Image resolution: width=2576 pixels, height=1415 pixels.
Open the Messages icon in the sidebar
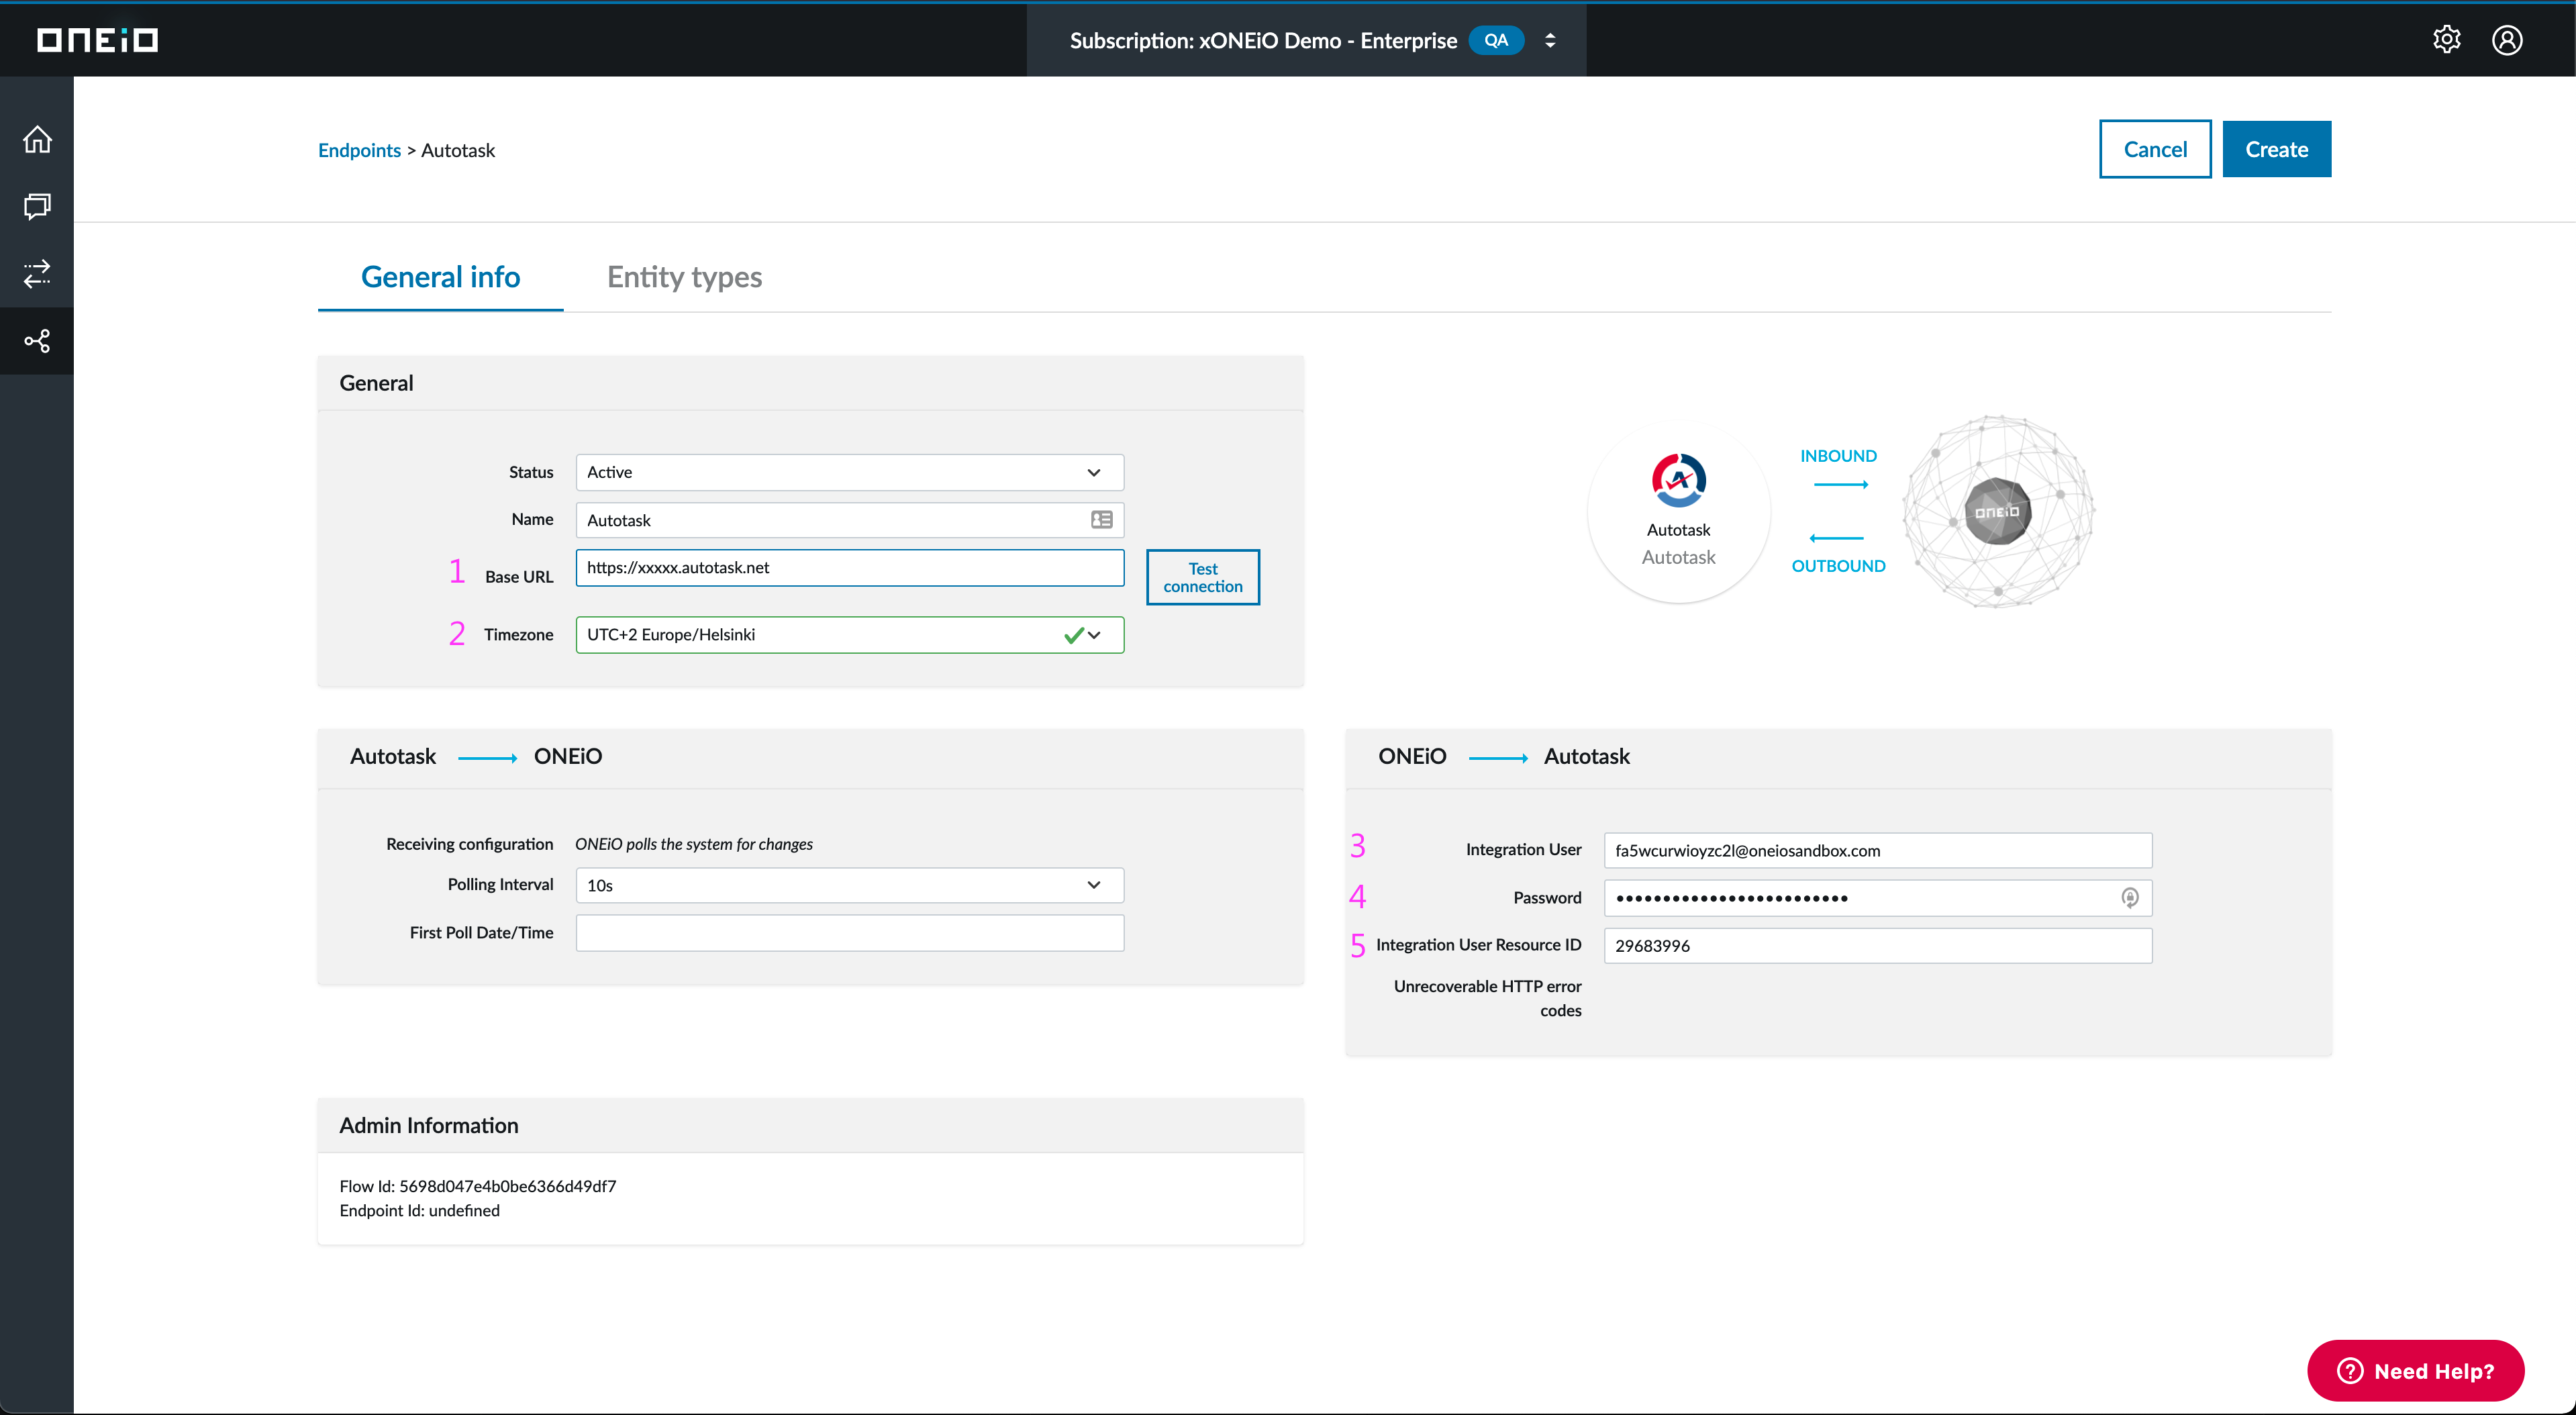(37, 206)
